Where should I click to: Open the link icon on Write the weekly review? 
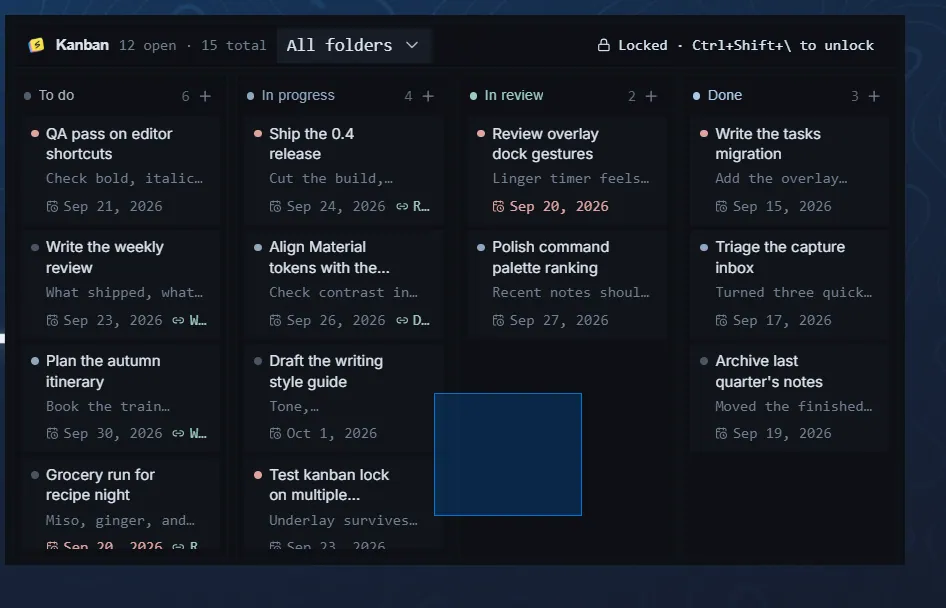178,320
